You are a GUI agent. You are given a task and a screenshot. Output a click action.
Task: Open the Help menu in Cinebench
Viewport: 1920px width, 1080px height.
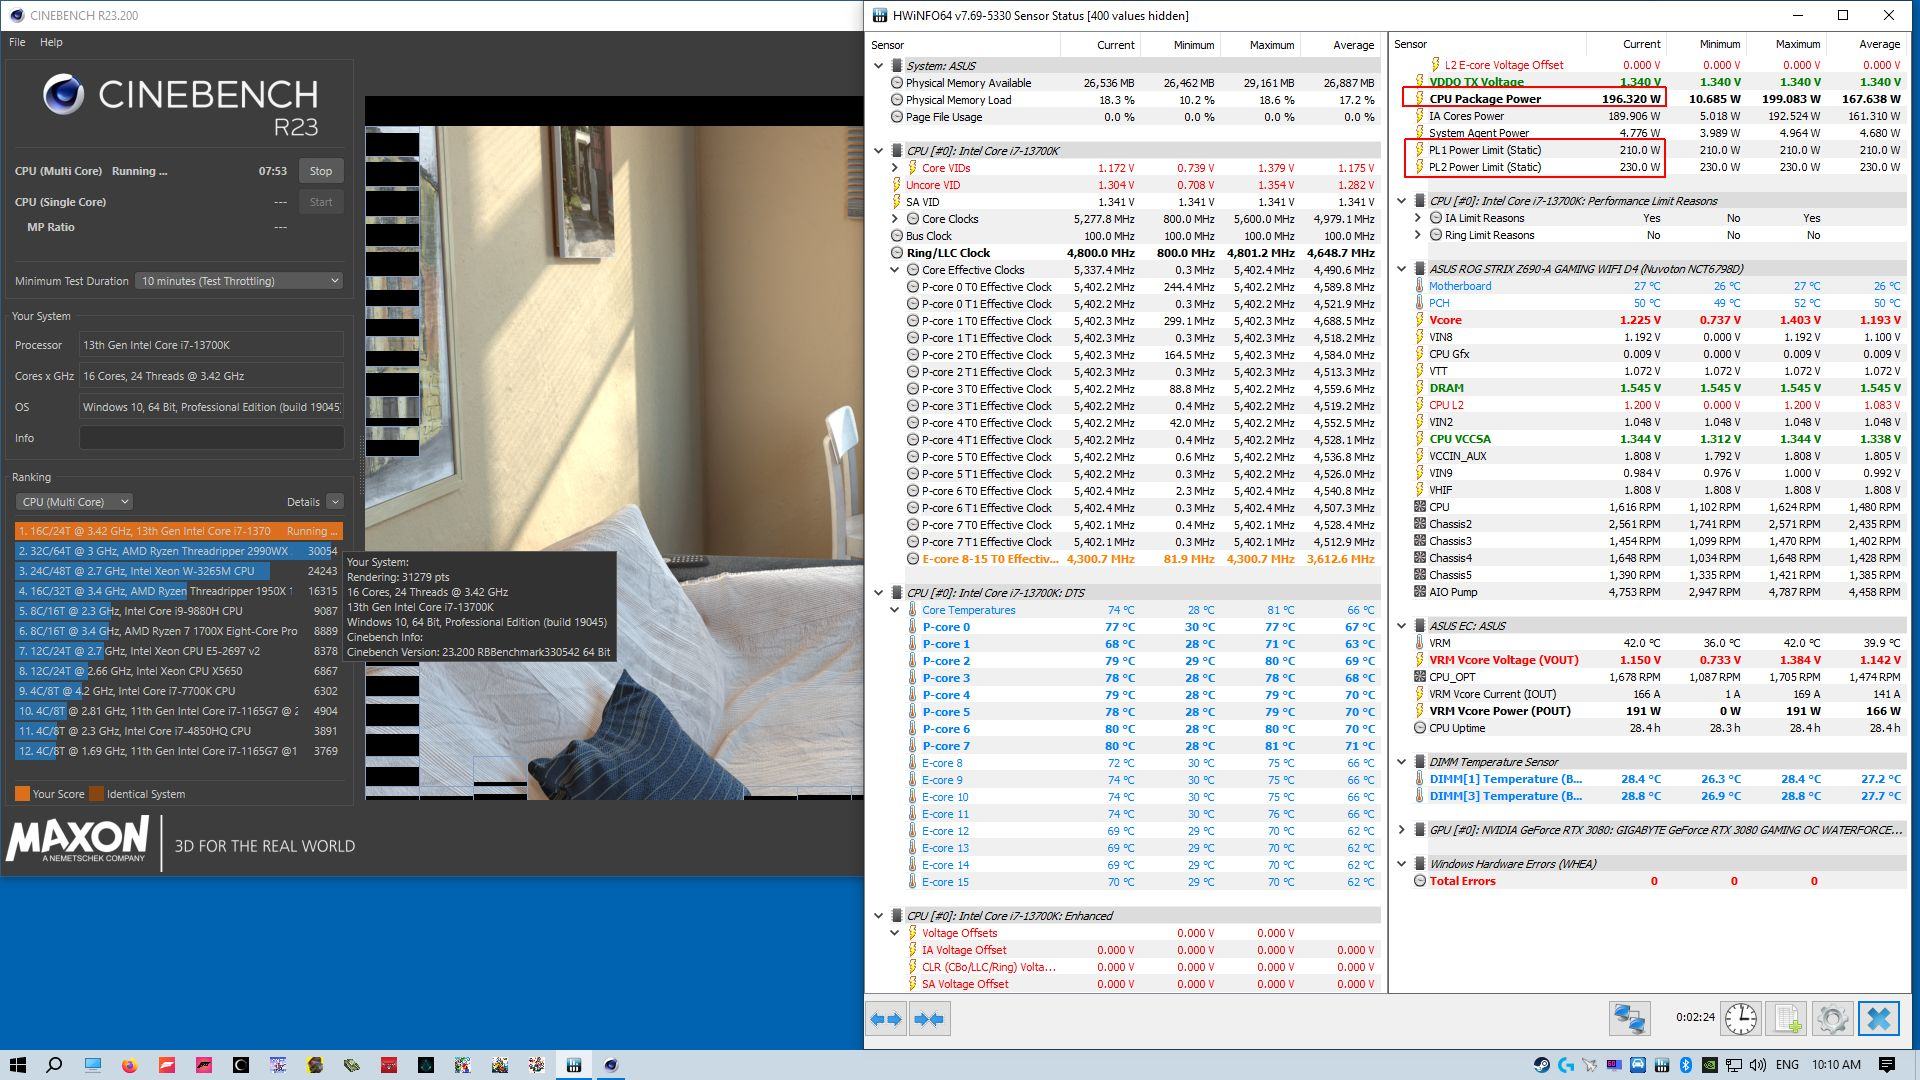tap(51, 42)
